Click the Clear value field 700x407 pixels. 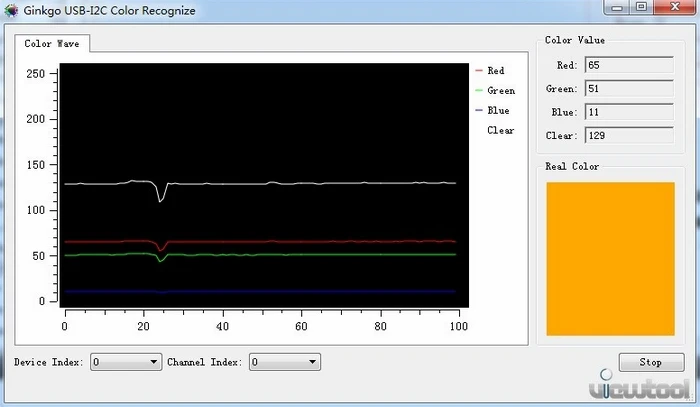pos(629,135)
